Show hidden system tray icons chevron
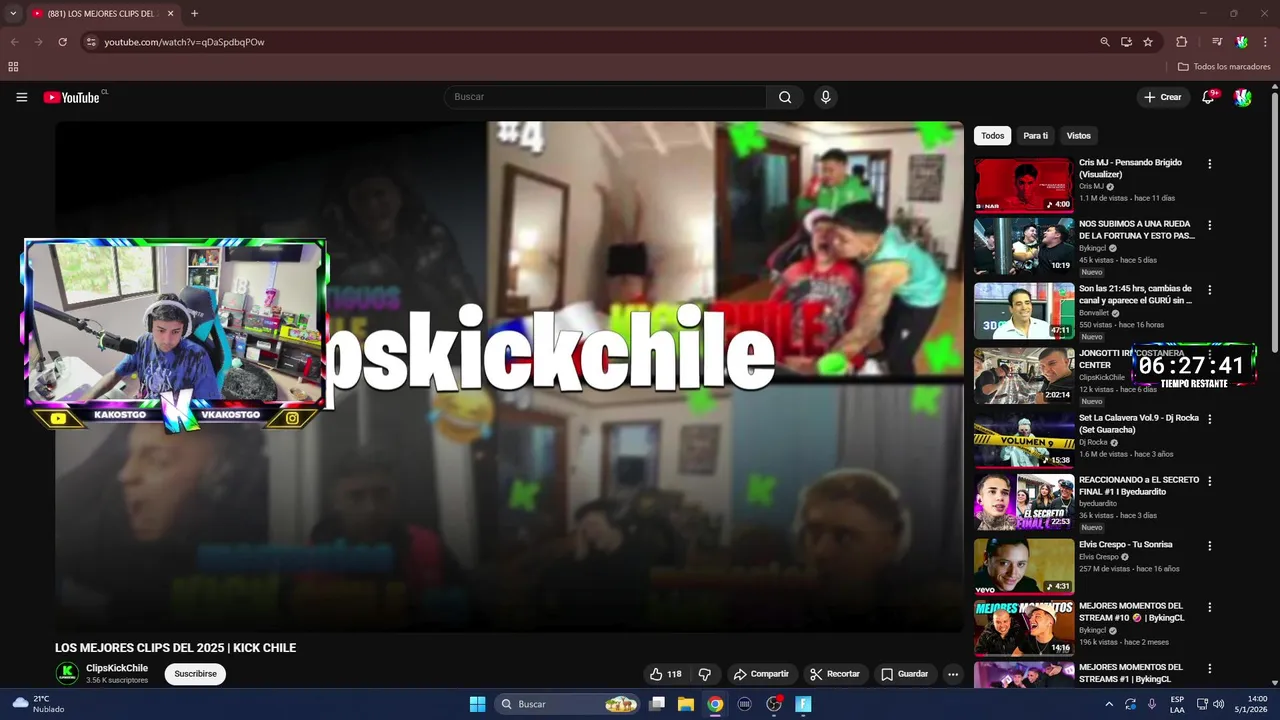1280x720 pixels. (1109, 704)
